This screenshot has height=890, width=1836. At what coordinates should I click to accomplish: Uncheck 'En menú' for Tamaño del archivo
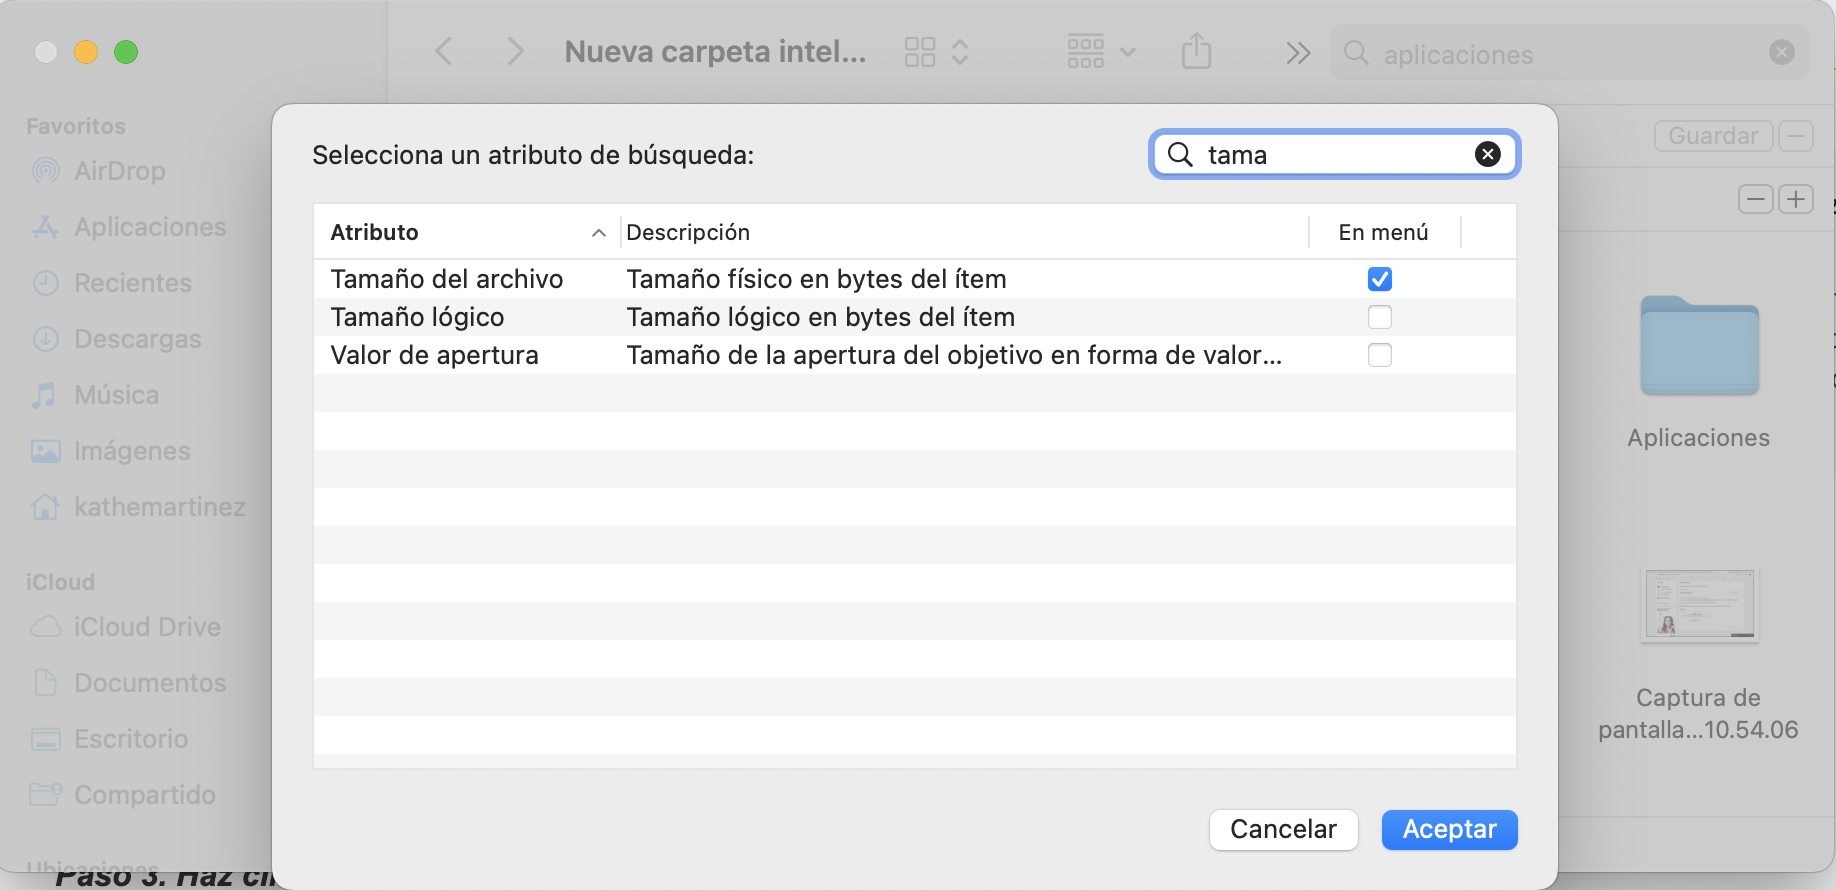pyautogui.click(x=1379, y=279)
